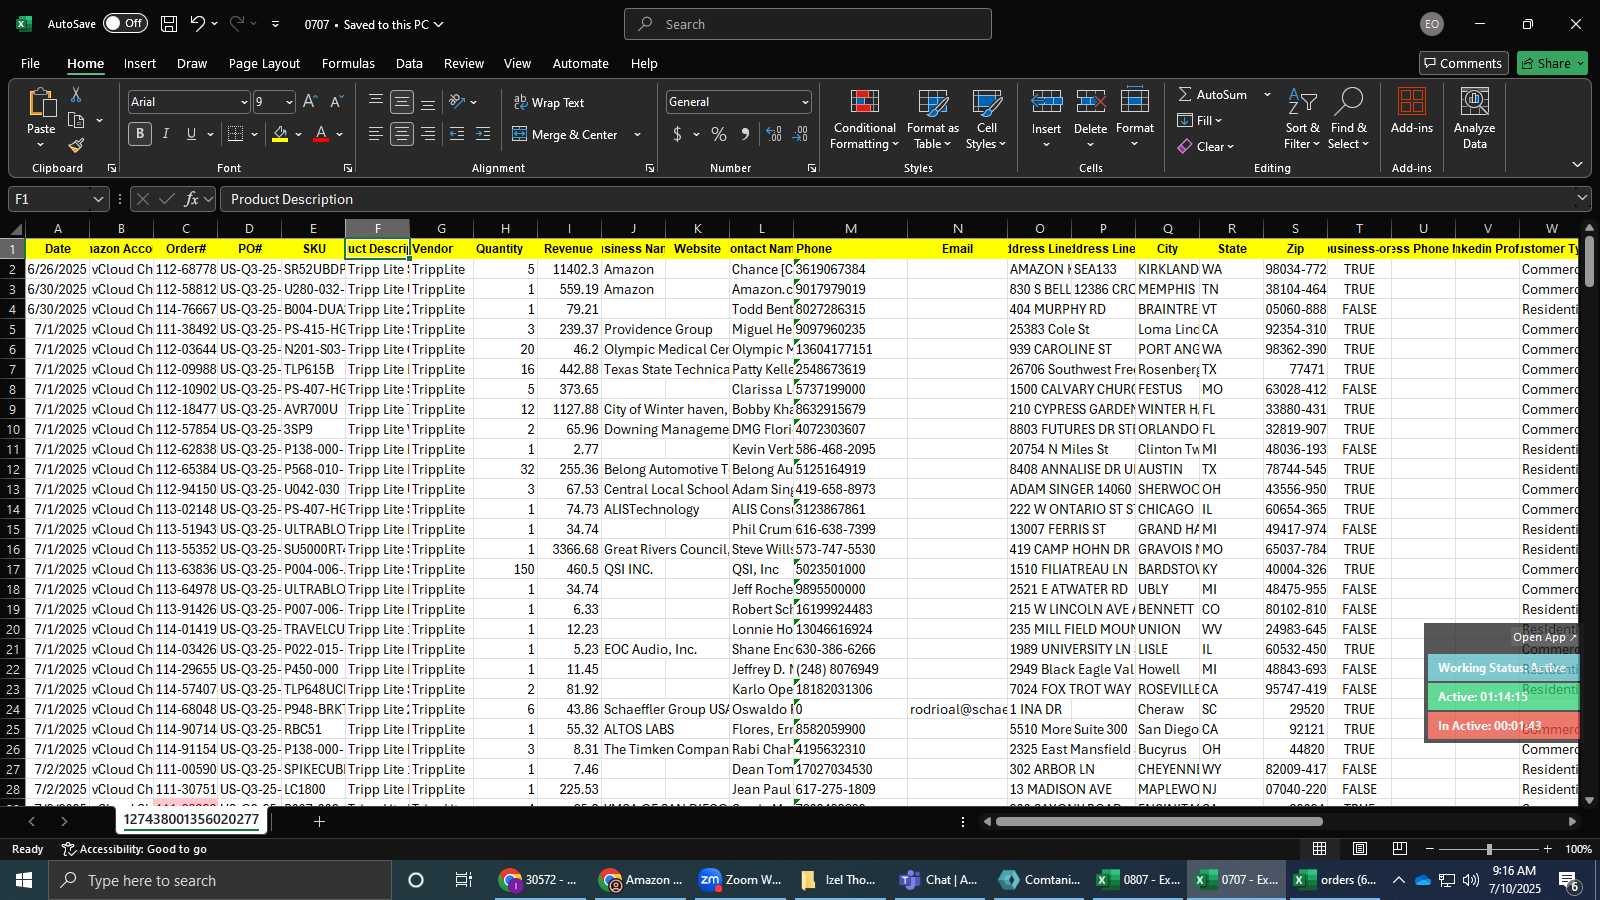Image resolution: width=1600 pixels, height=900 pixels.
Task: Open Zoom Workplace from the taskbar
Action: click(741, 880)
